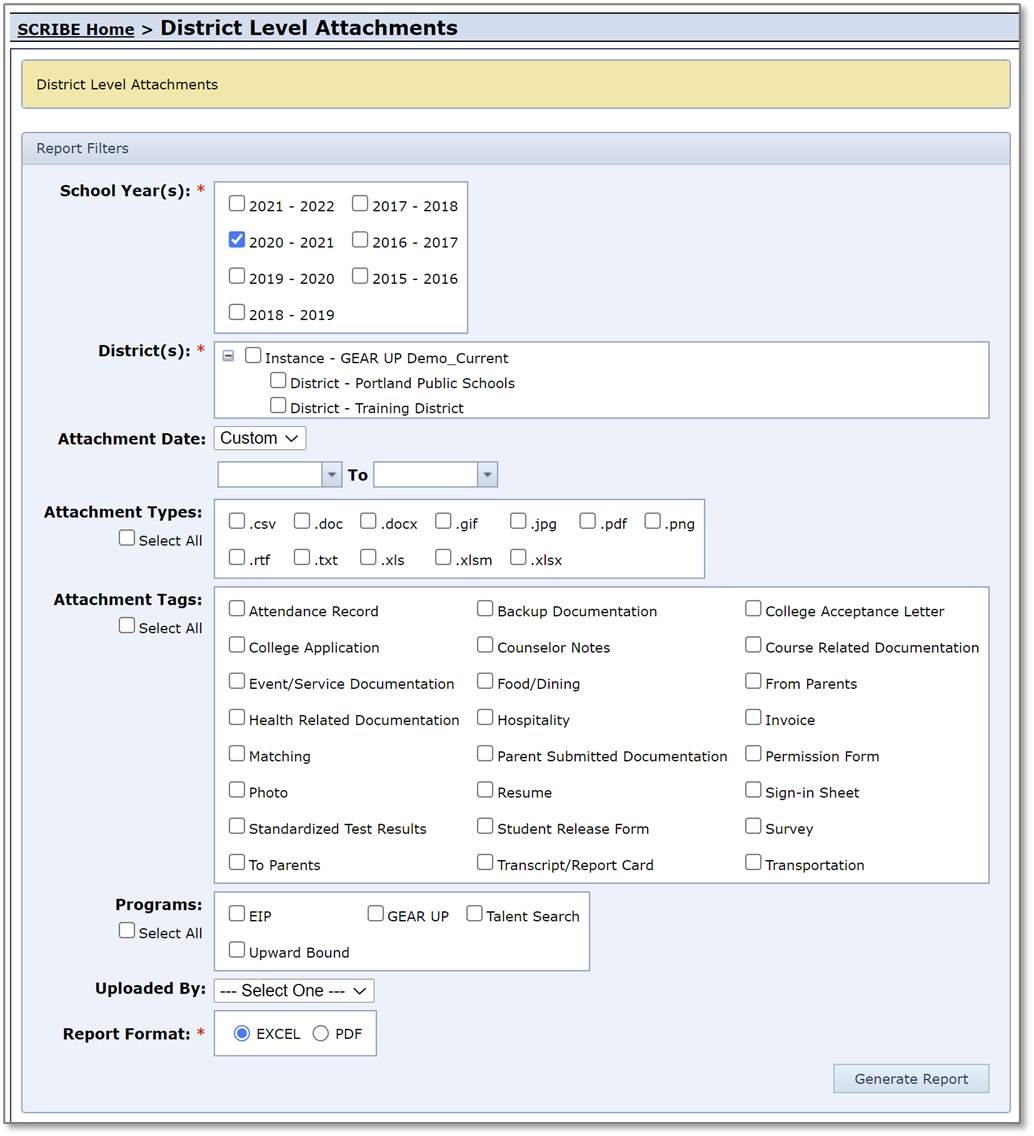Check the .png attachment type
The image size is (1034, 1136).
point(653,521)
